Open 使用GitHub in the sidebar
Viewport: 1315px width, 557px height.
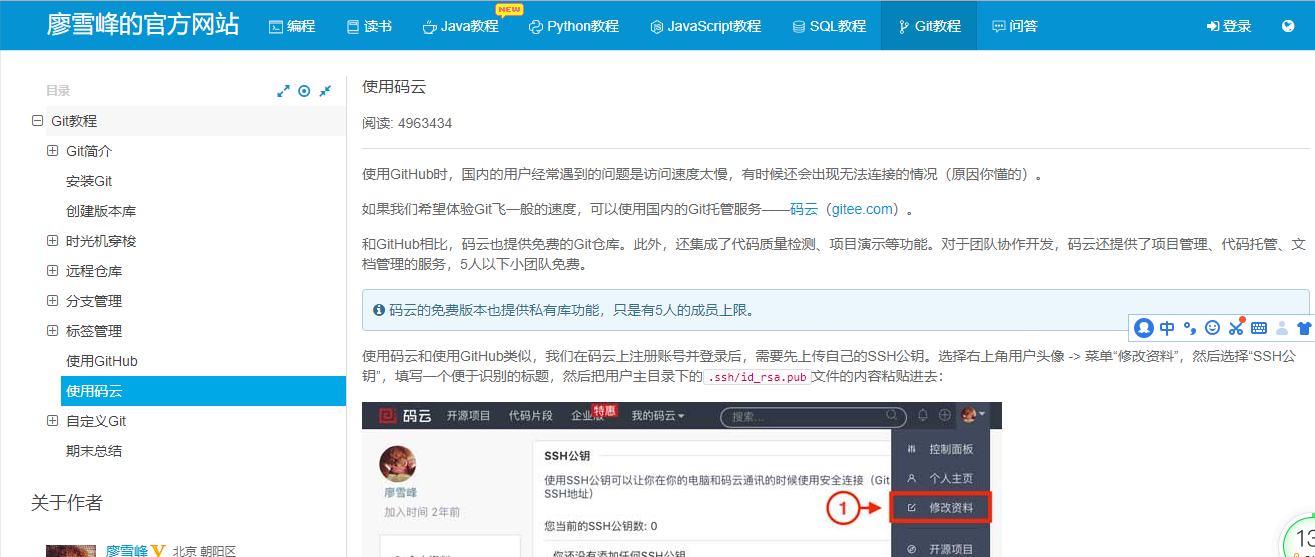tap(102, 361)
